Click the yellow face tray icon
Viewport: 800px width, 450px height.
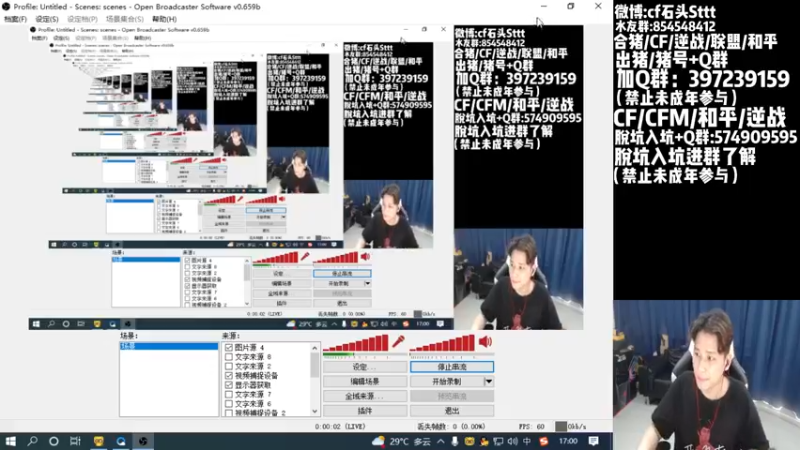tap(469, 441)
